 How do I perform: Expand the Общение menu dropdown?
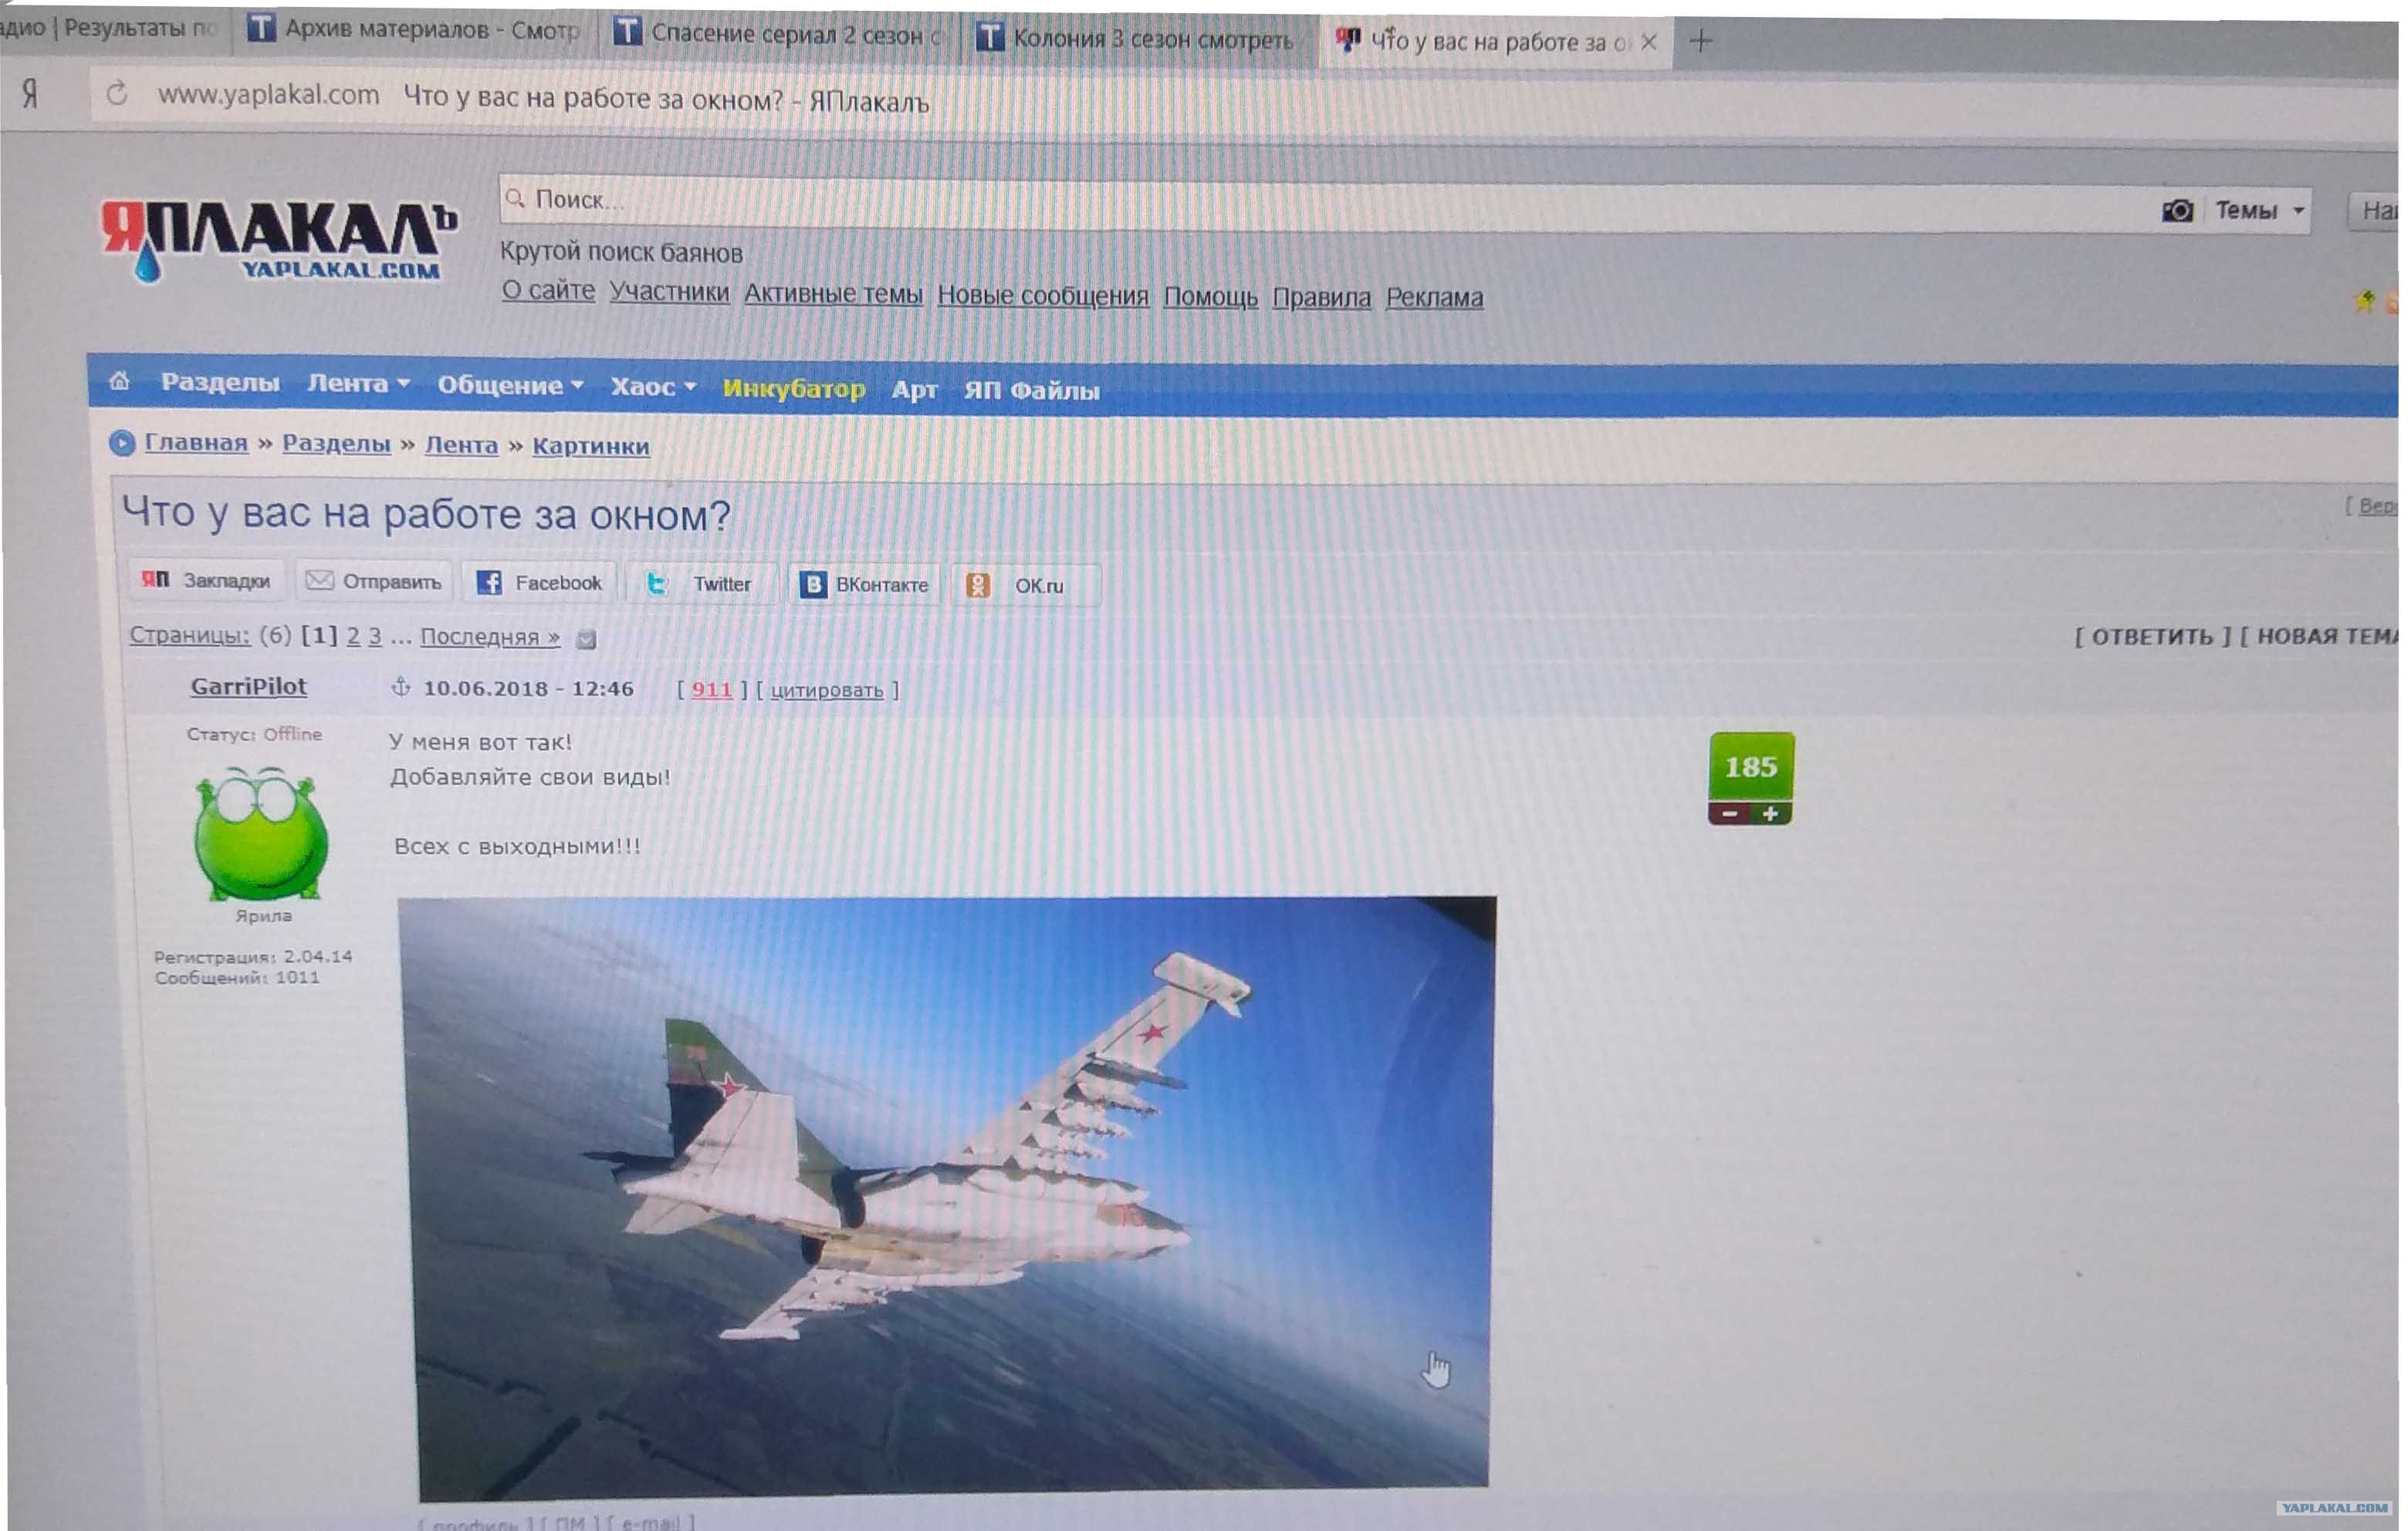point(510,385)
